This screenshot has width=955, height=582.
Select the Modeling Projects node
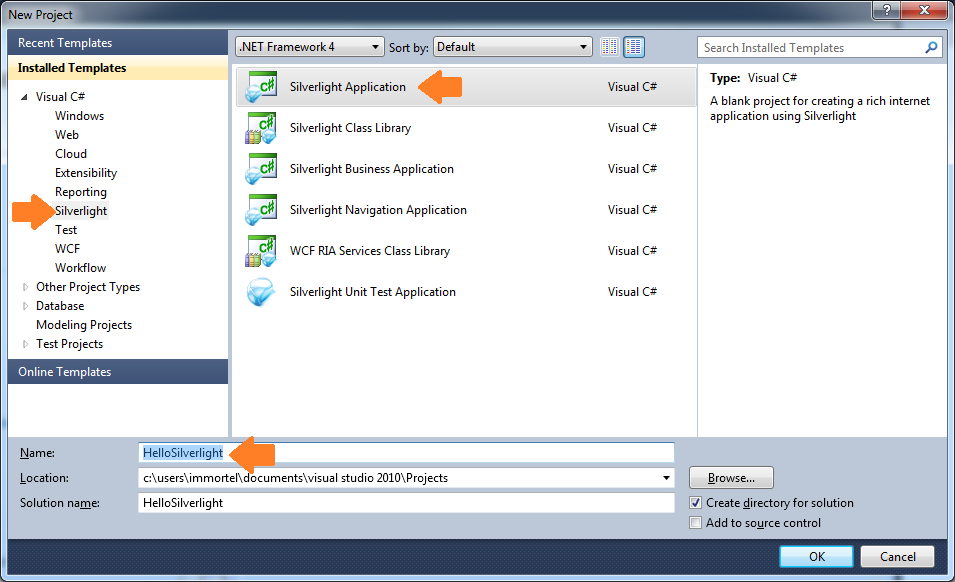pos(84,324)
